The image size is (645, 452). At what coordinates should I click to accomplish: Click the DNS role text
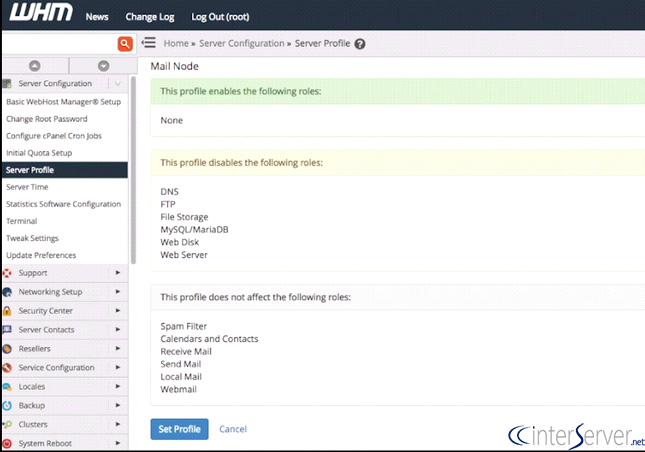[x=169, y=192]
